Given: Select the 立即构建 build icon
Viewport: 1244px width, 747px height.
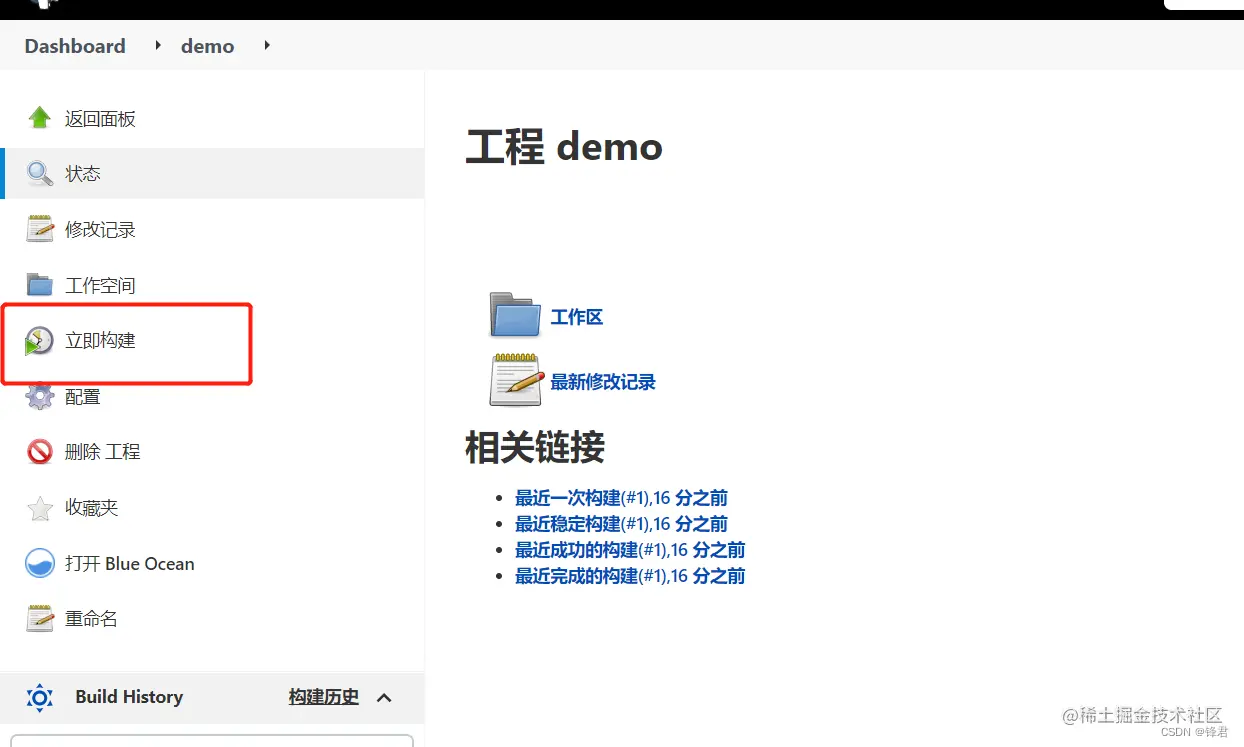Looking at the screenshot, I should [x=38, y=340].
